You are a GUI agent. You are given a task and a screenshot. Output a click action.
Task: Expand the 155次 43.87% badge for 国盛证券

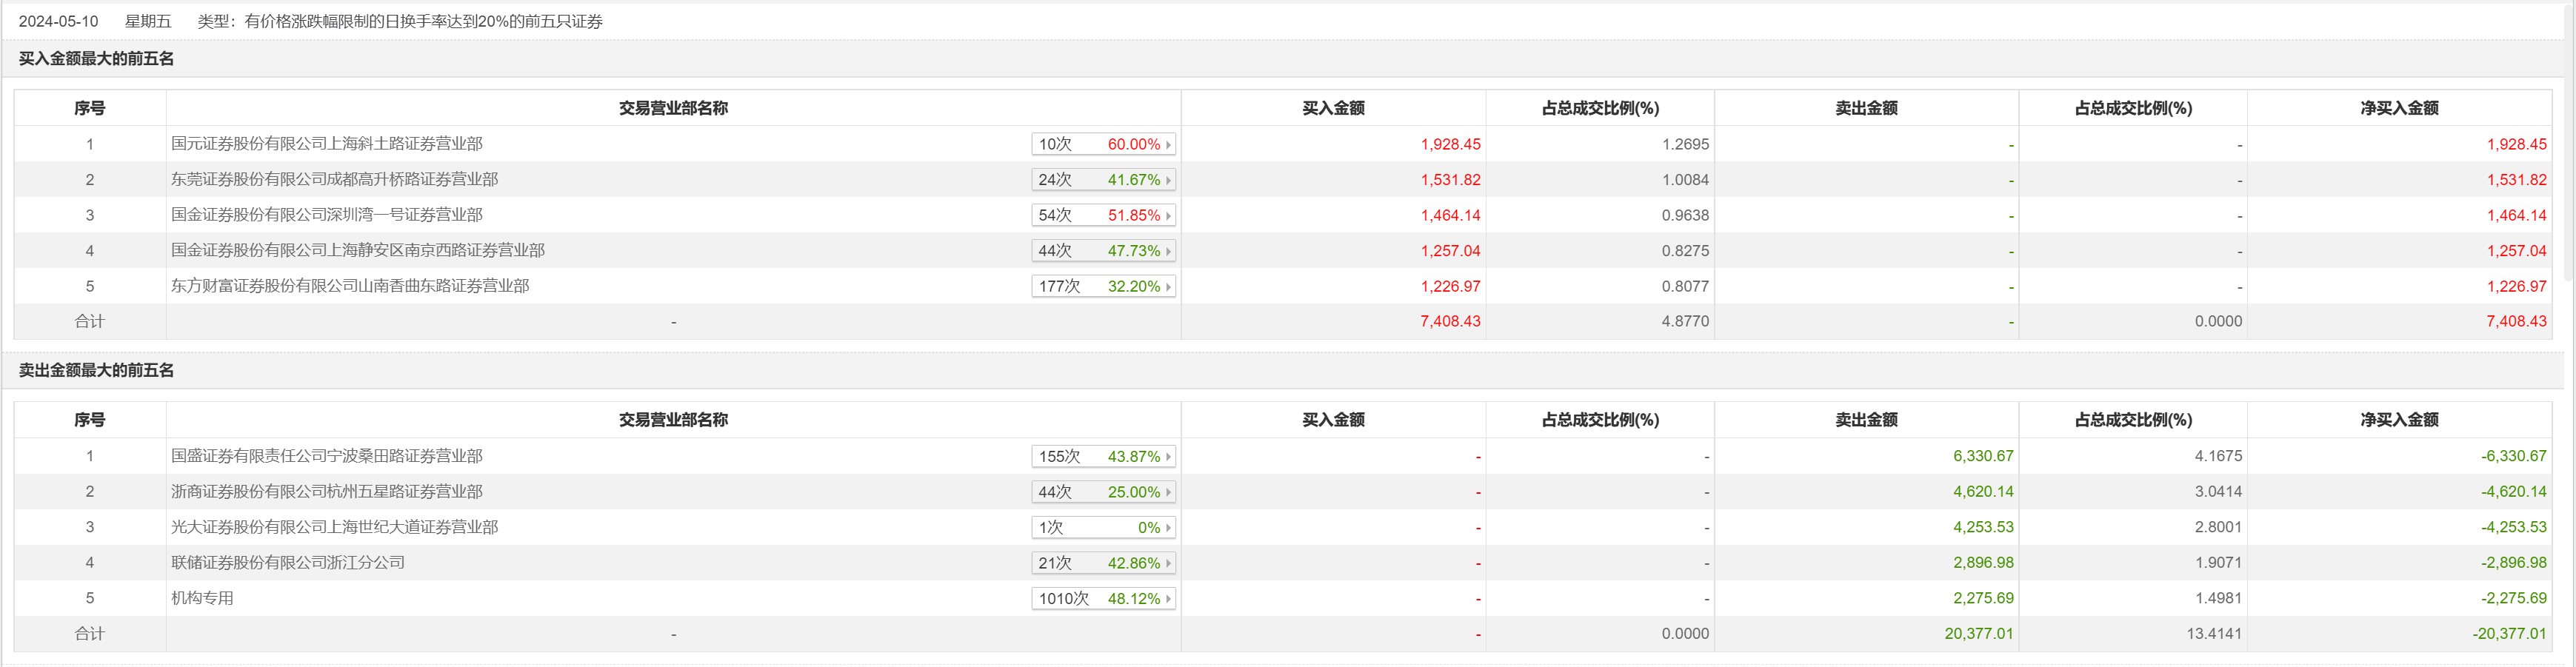pos(1102,457)
